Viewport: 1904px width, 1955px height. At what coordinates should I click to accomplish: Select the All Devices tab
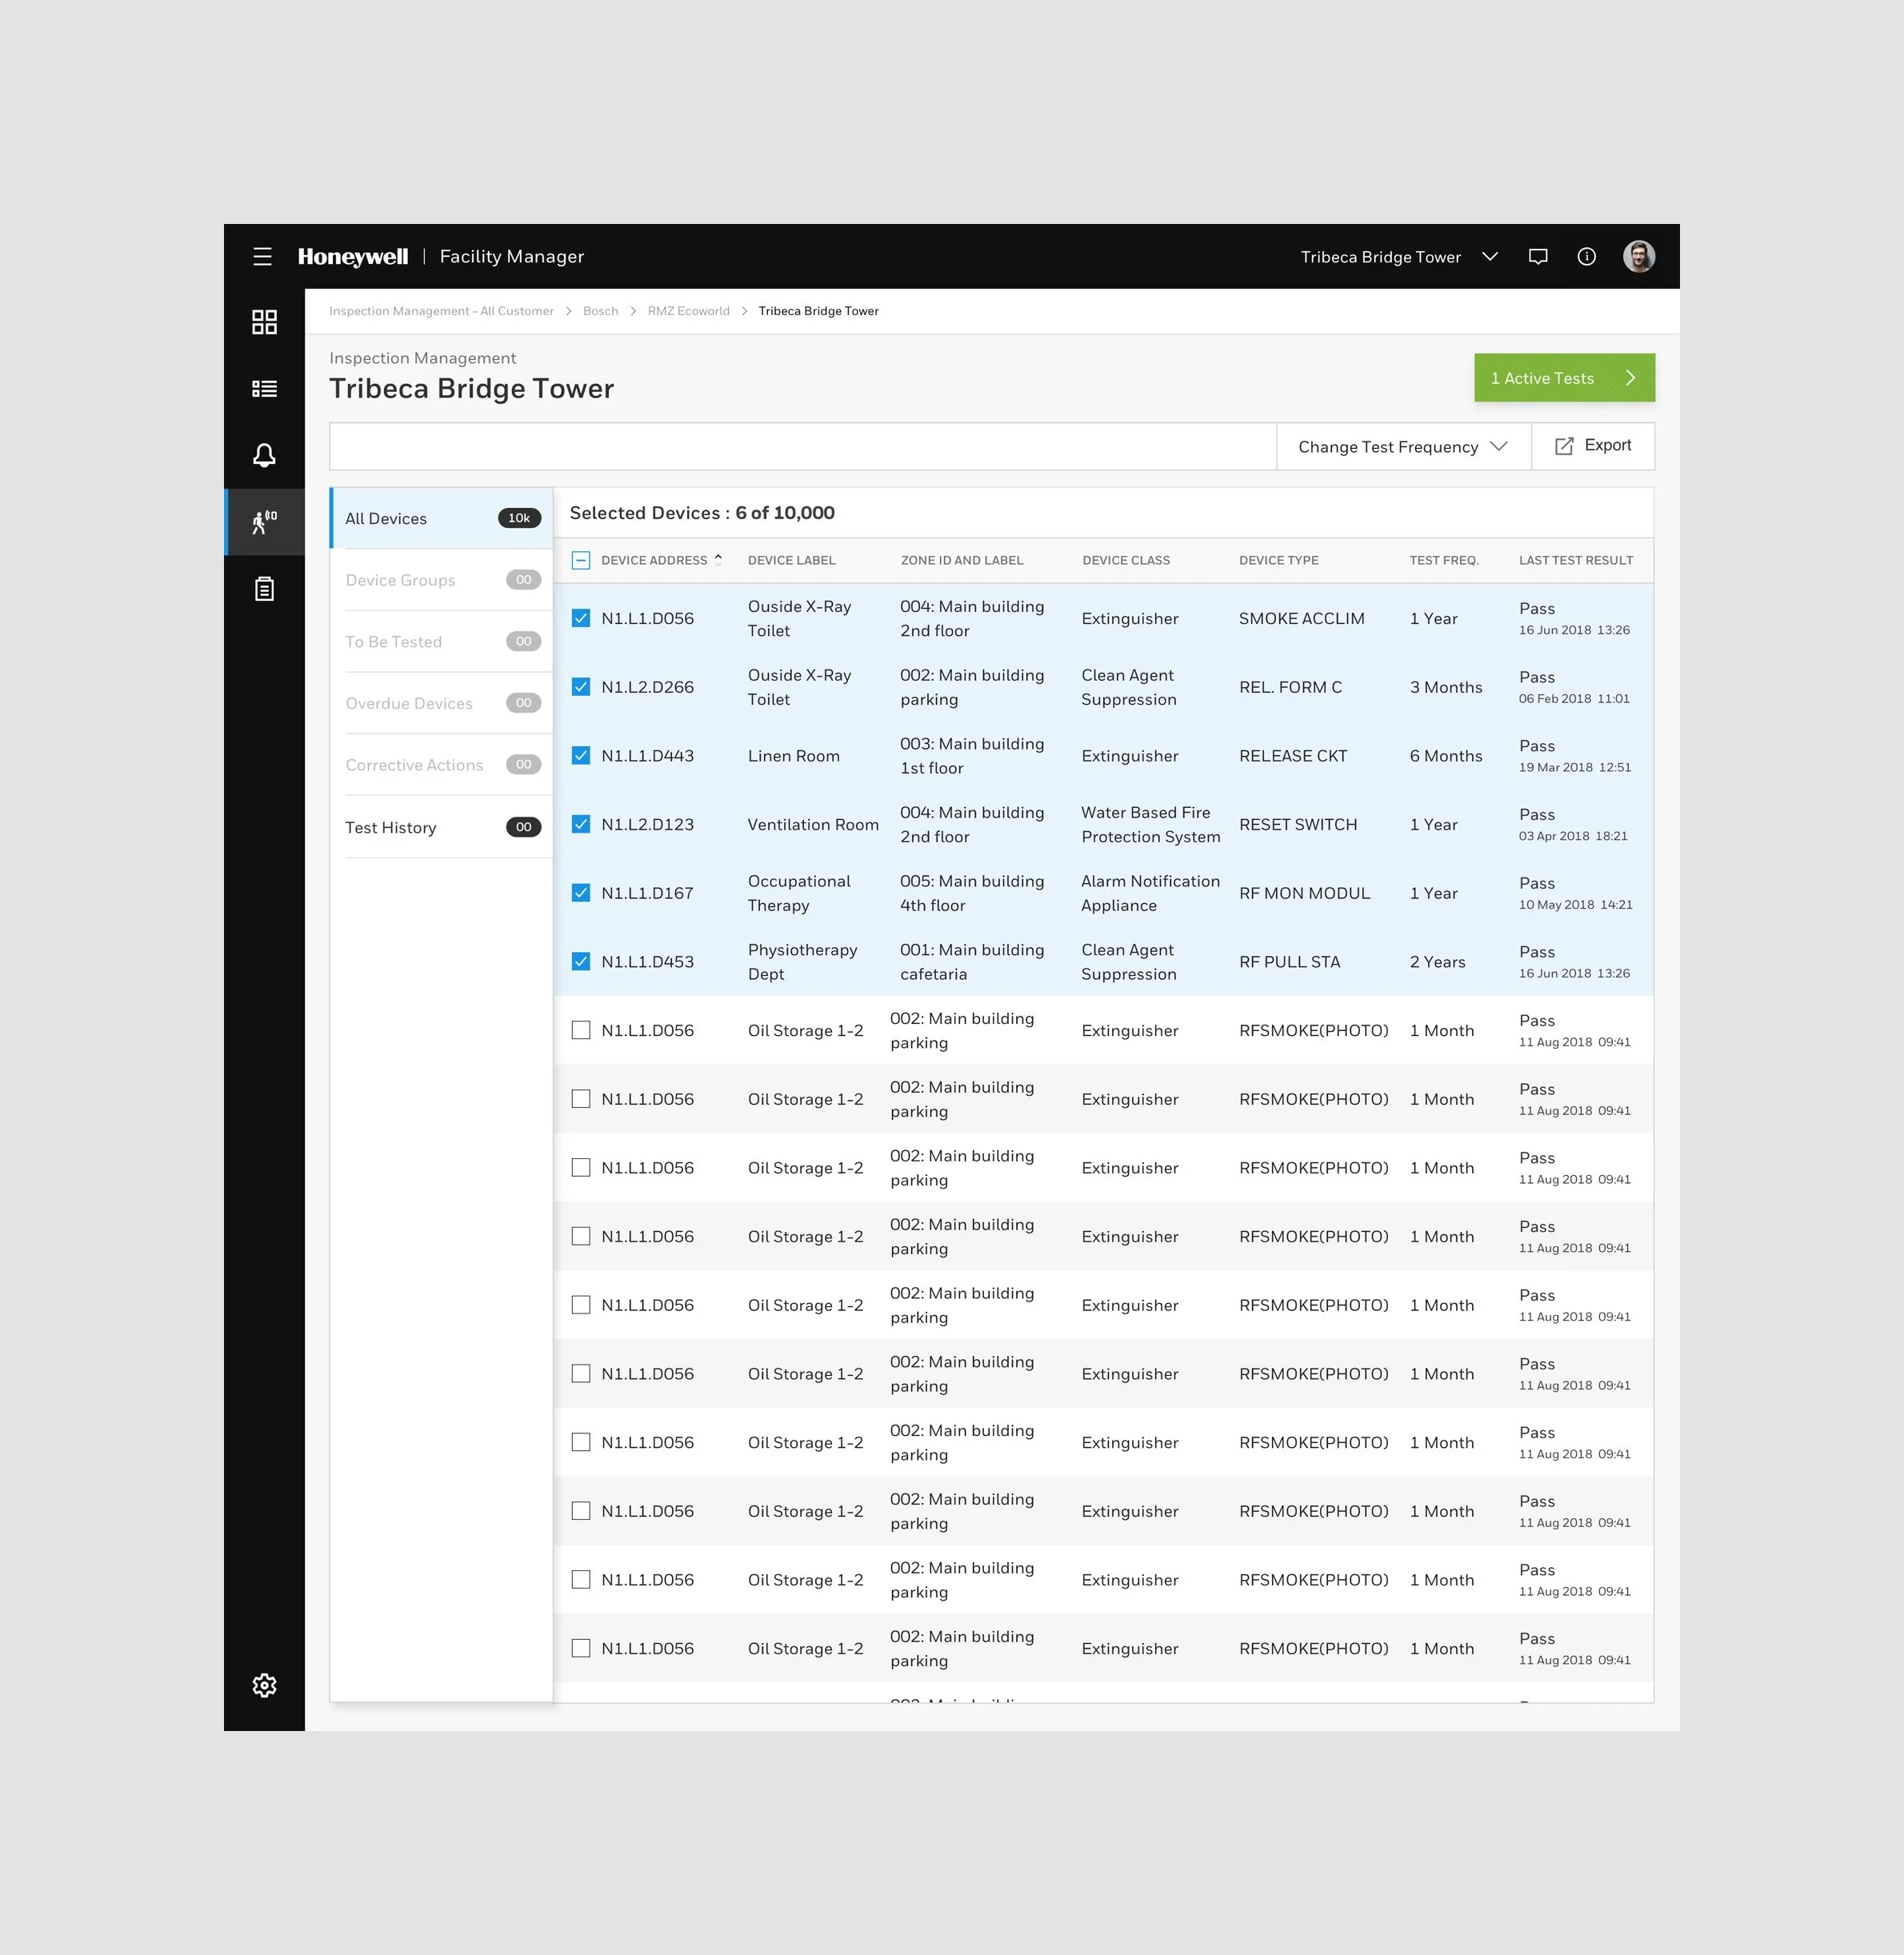point(441,518)
